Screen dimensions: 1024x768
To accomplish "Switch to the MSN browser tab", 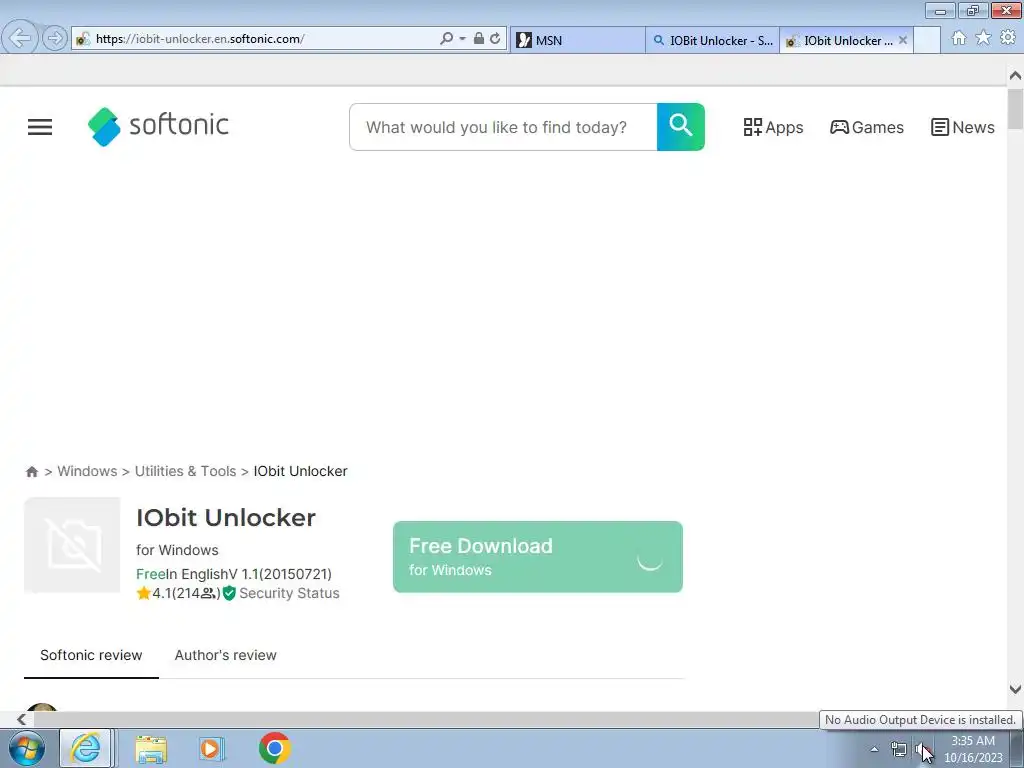I will point(577,40).
